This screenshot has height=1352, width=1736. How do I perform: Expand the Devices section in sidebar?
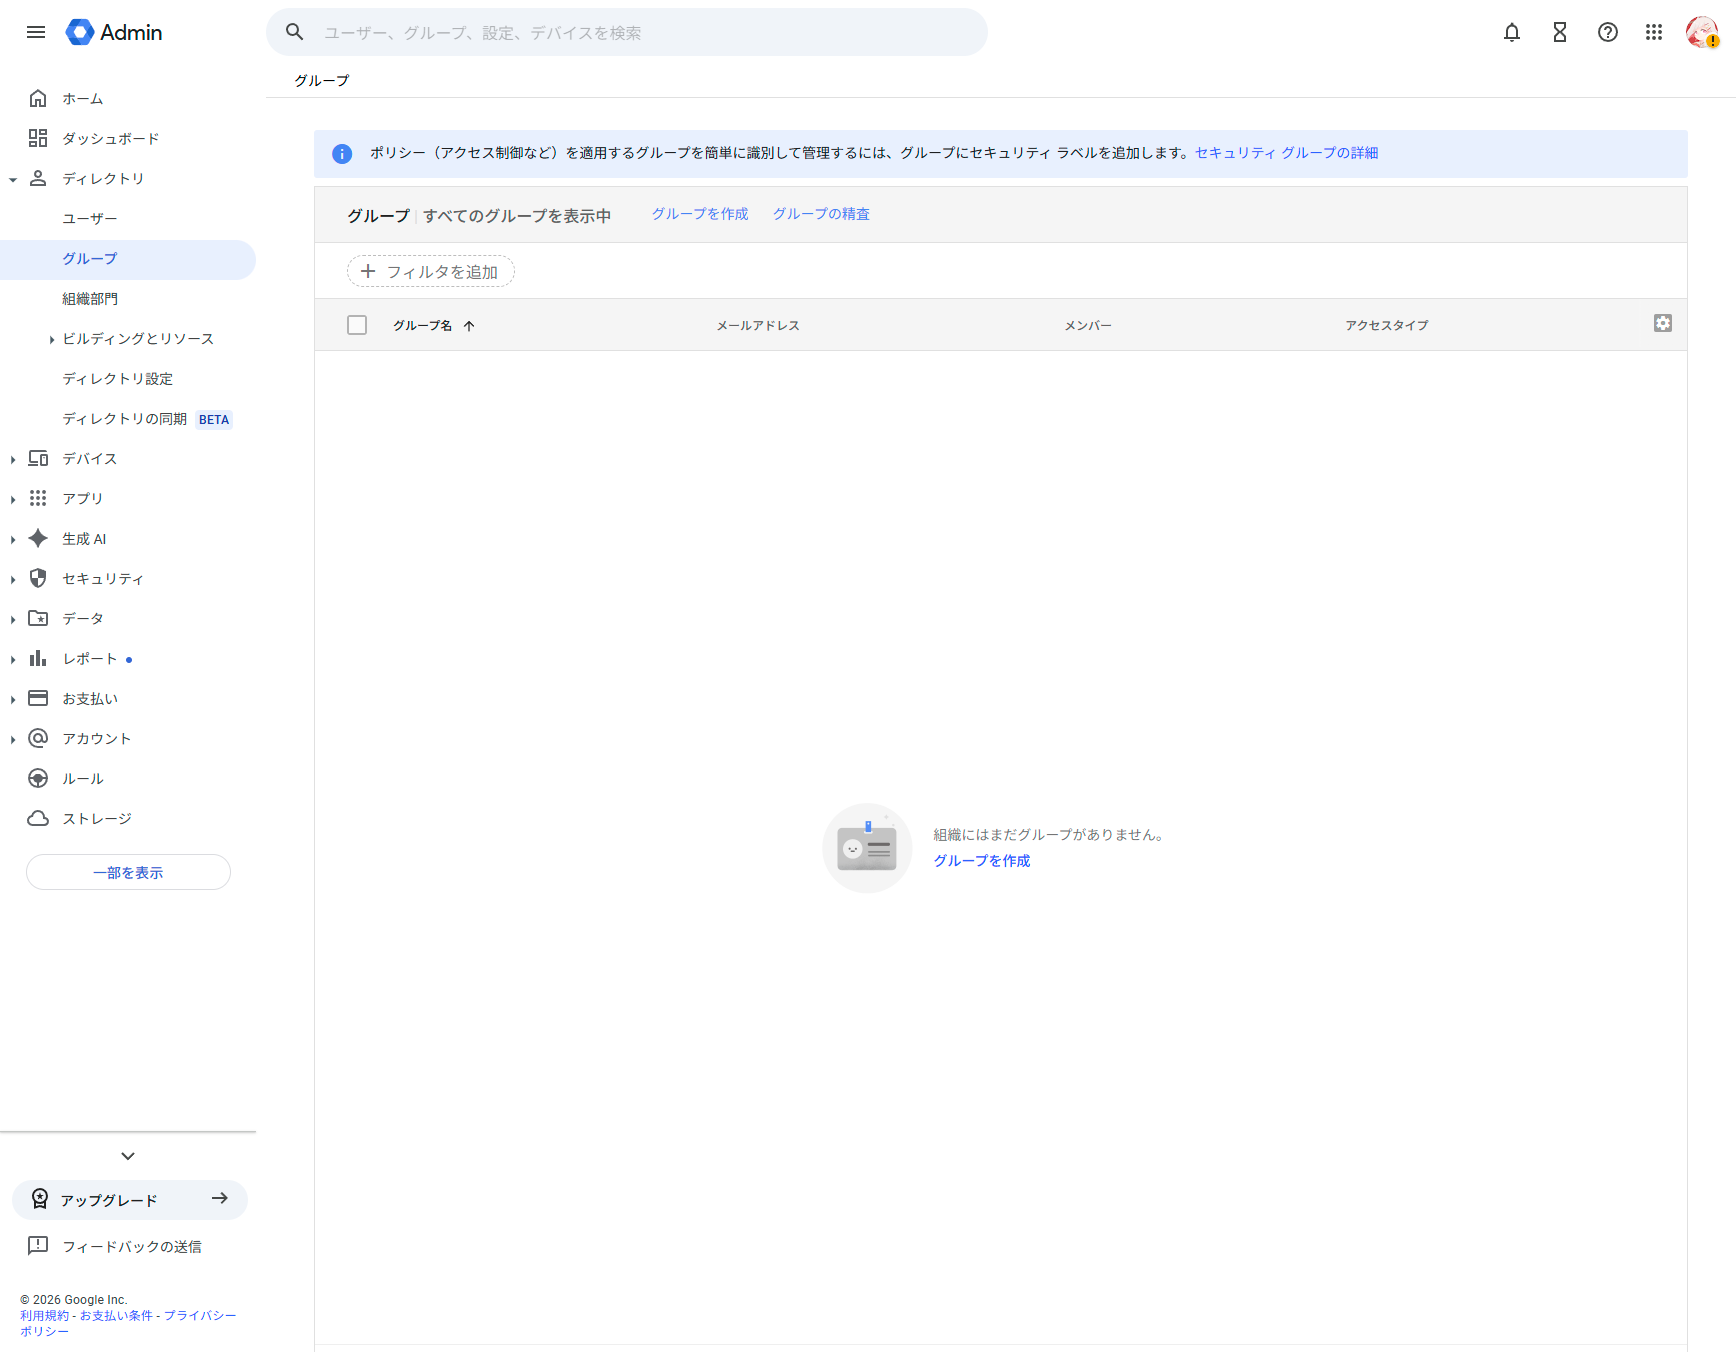(x=13, y=459)
